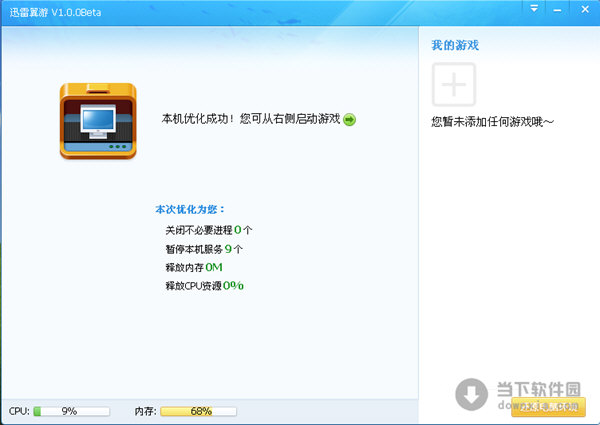The image size is (600, 425).
Task: Close the 迅雷翼游 window
Action: (585, 9)
